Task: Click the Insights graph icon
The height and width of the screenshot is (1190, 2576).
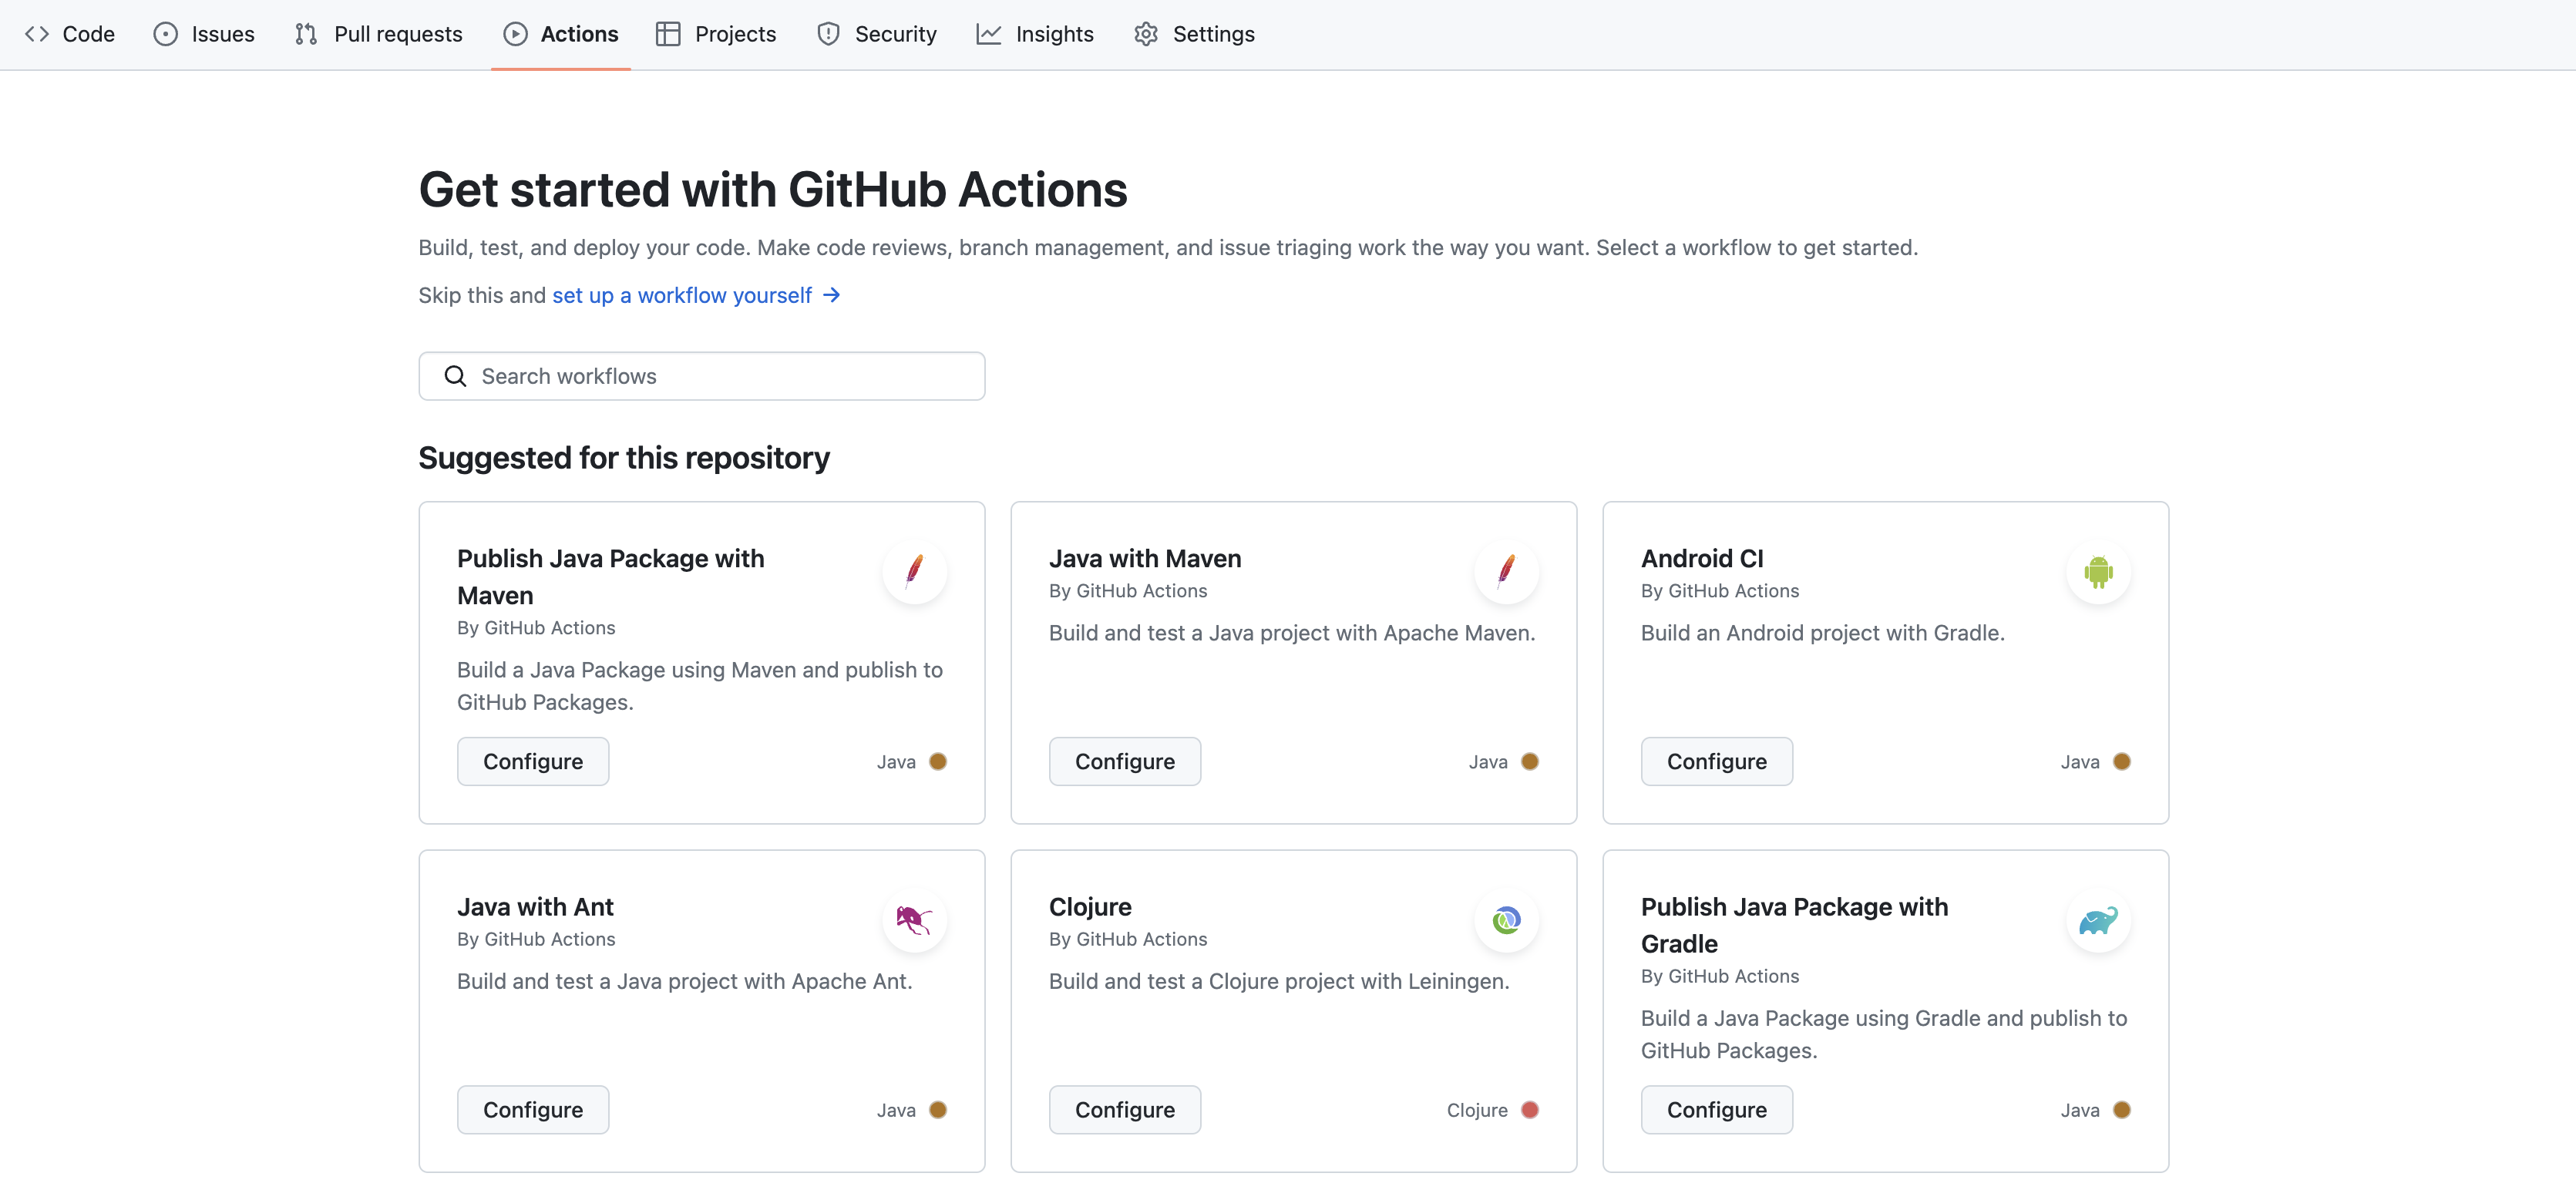Action: [988, 34]
